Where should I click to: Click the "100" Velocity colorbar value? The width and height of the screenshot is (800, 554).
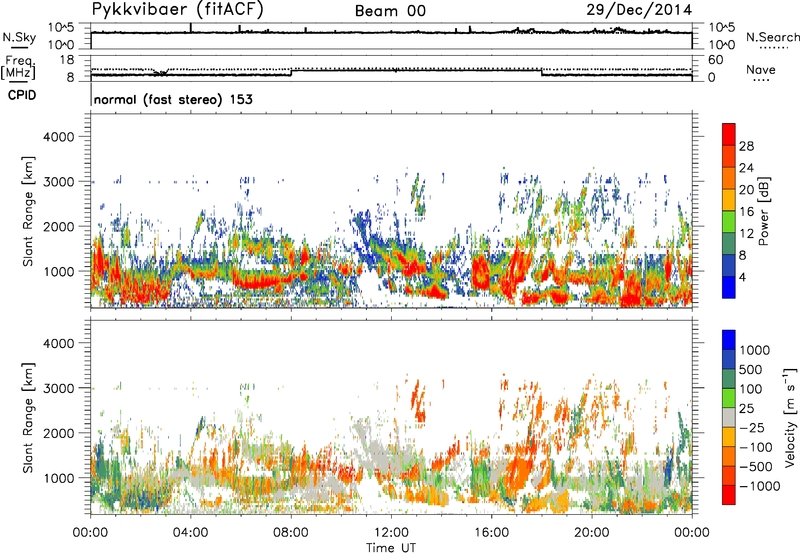pyautogui.click(x=751, y=389)
